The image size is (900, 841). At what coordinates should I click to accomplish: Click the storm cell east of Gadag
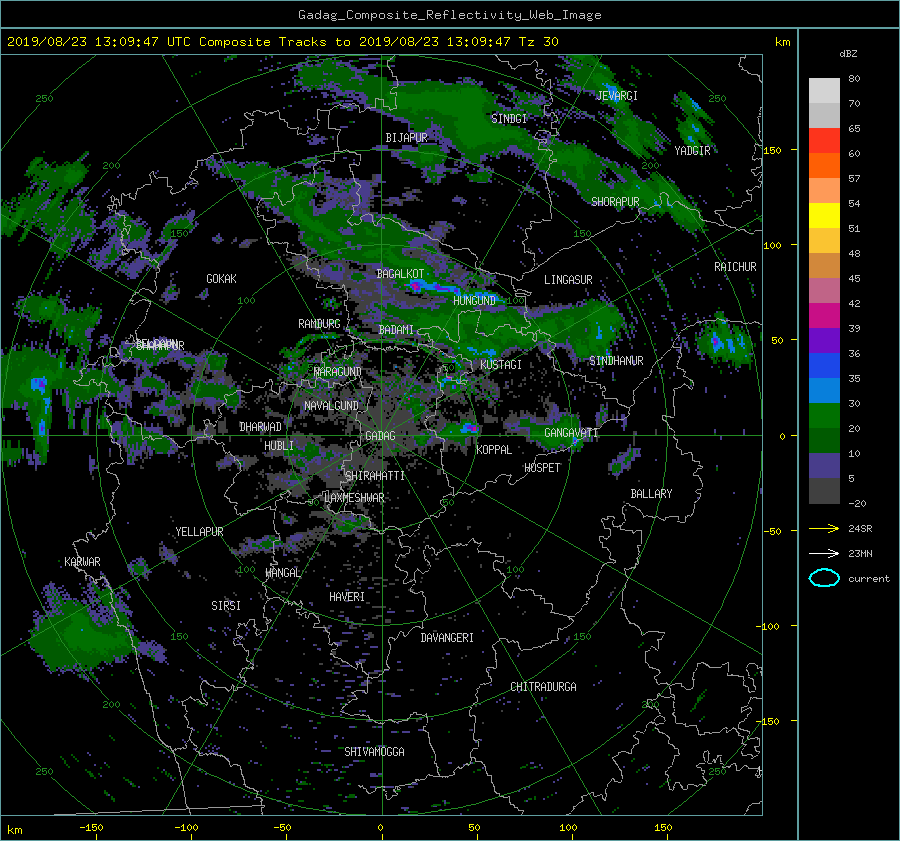(x=468, y=427)
